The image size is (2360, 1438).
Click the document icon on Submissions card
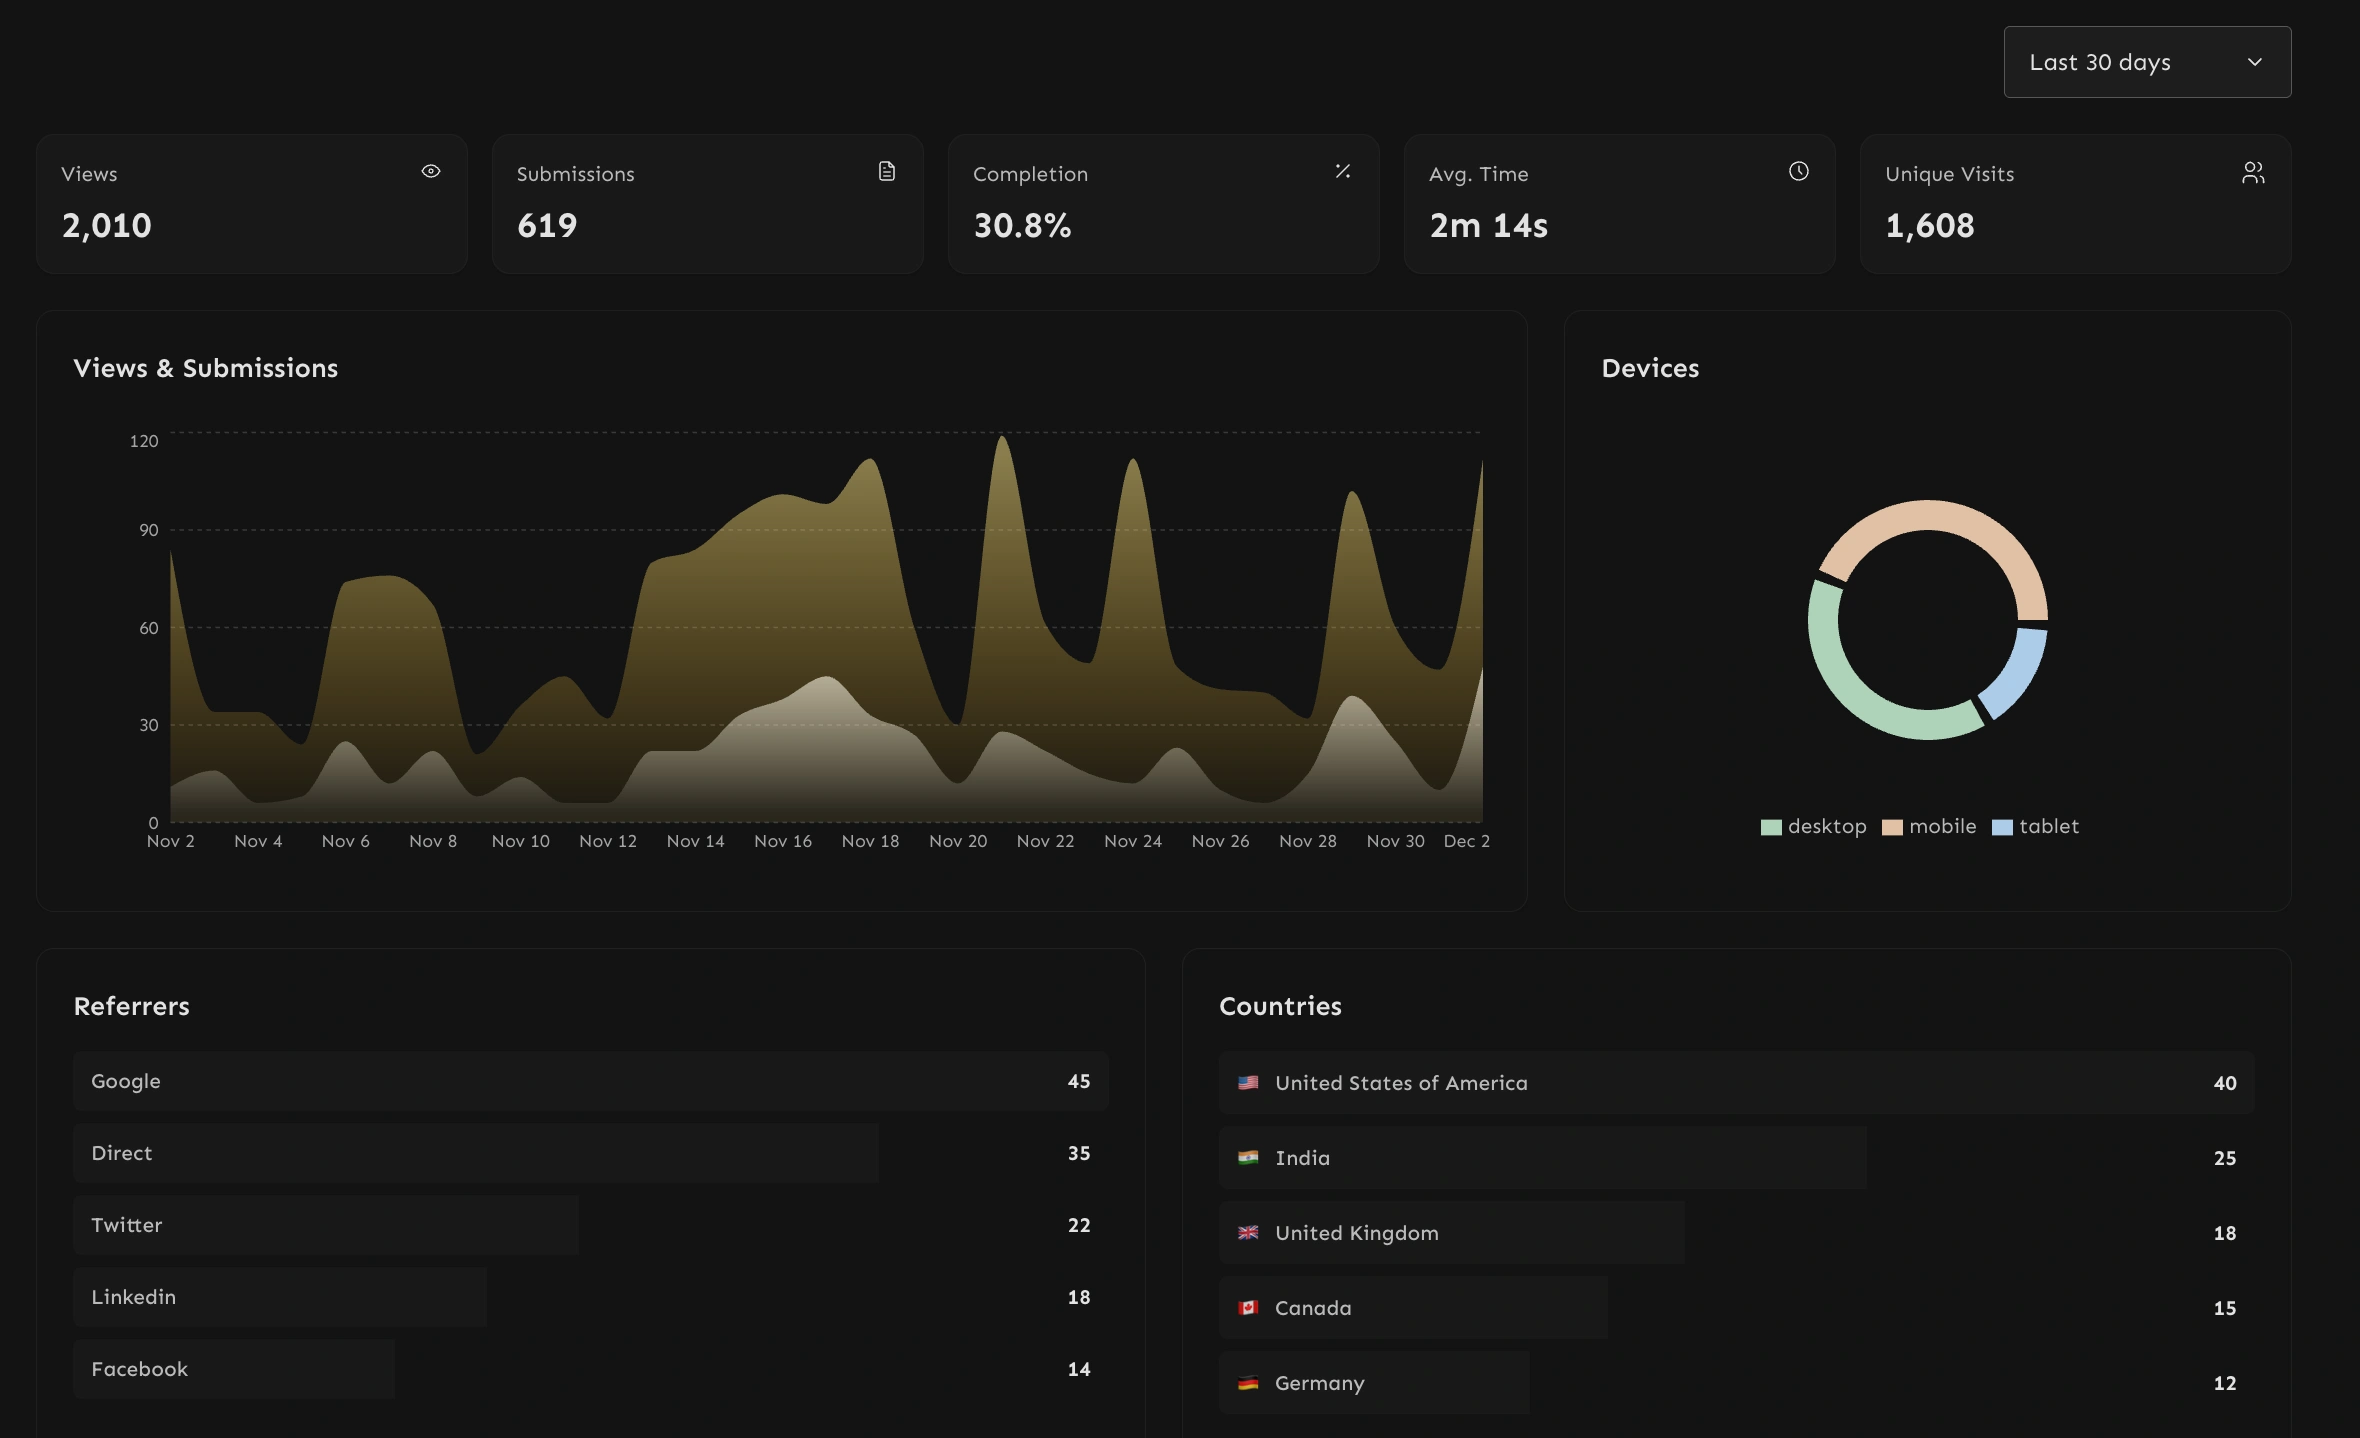point(886,171)
